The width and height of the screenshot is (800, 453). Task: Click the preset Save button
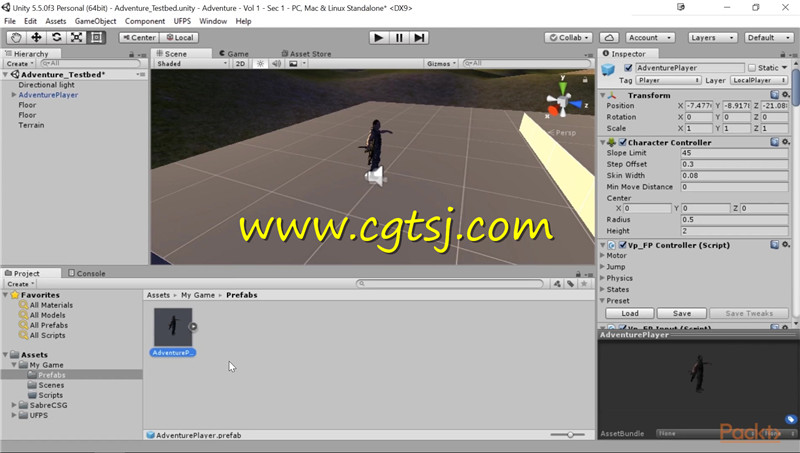pyautogui.click(x=682, y=313)
